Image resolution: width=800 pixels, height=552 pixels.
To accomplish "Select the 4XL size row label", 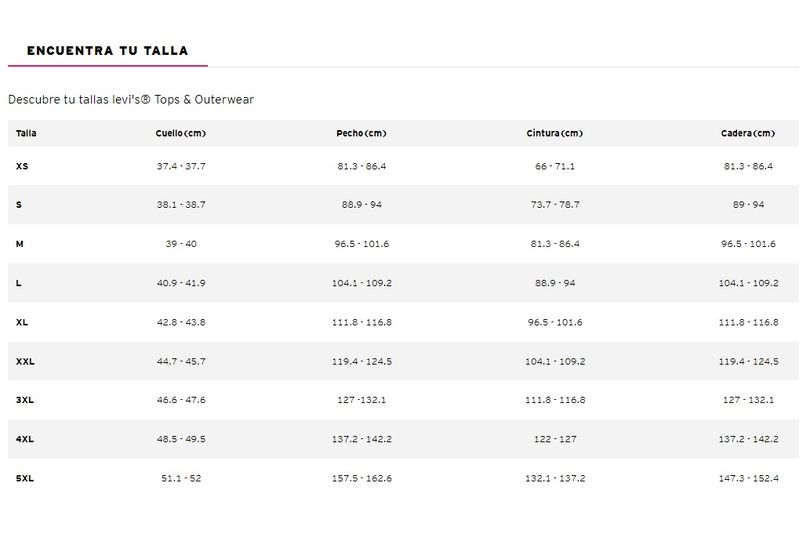I will (25, 439).
